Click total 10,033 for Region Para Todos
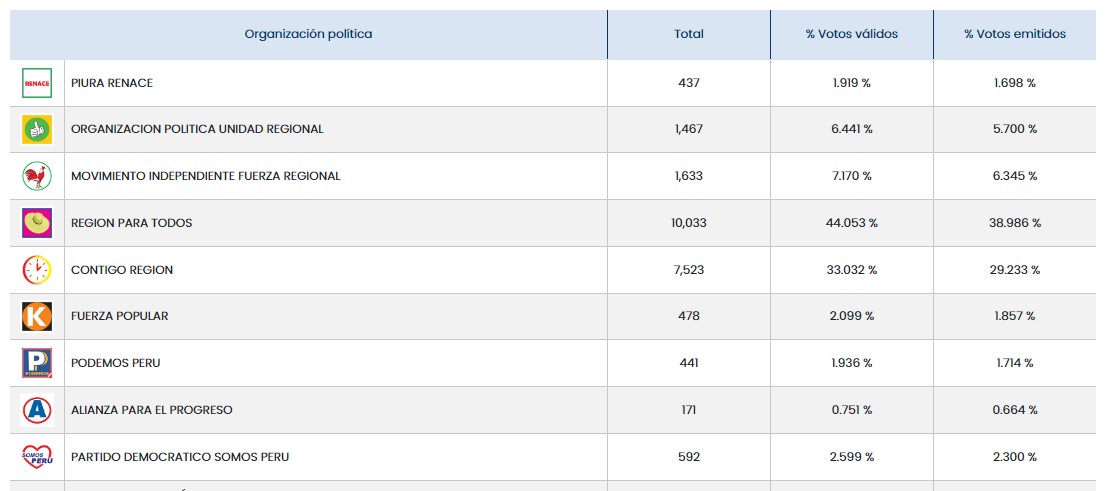This screenshot has width=1106, height=491. click(x=688, y=223)
